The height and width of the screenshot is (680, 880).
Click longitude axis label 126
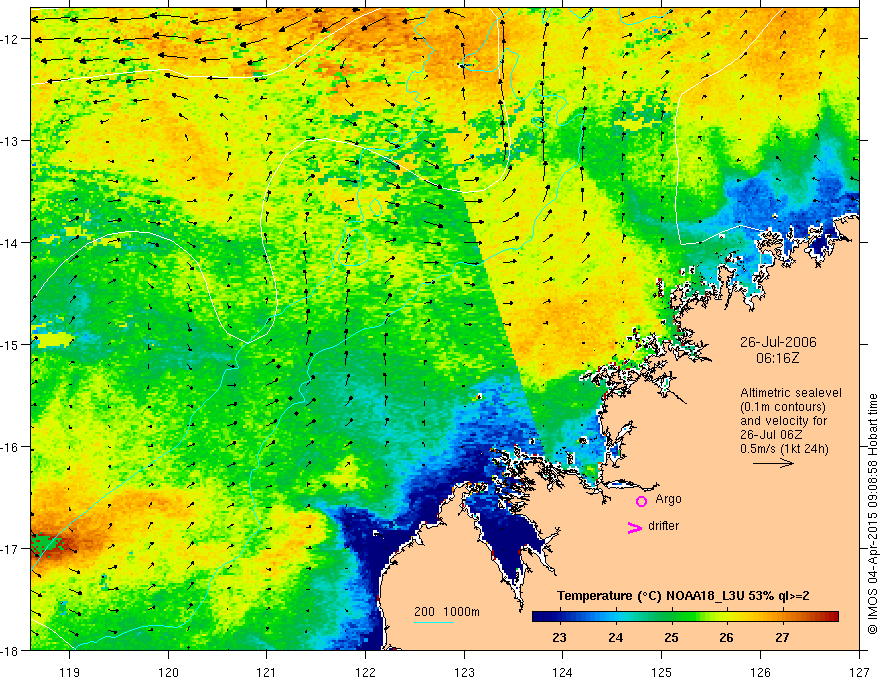pyautogui.click(x=760, y=672)
